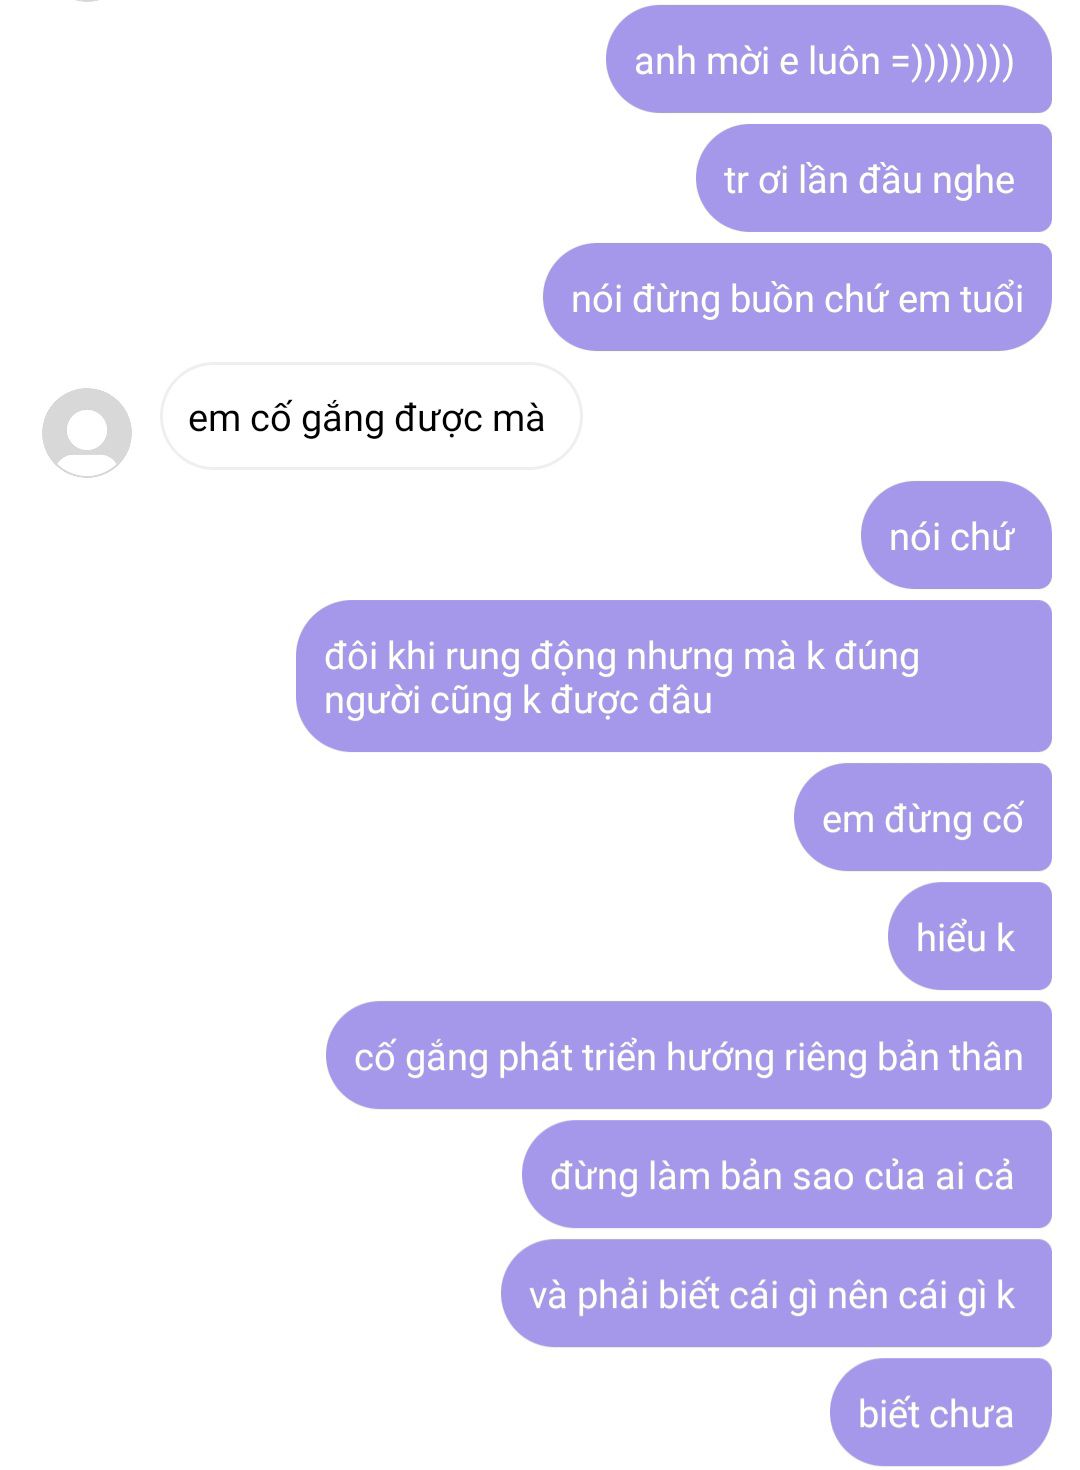Select "cố gắng phát triển hướng riêng bản thân"
Screen dimensions: 1080x1470
[x=689, y=1056]
